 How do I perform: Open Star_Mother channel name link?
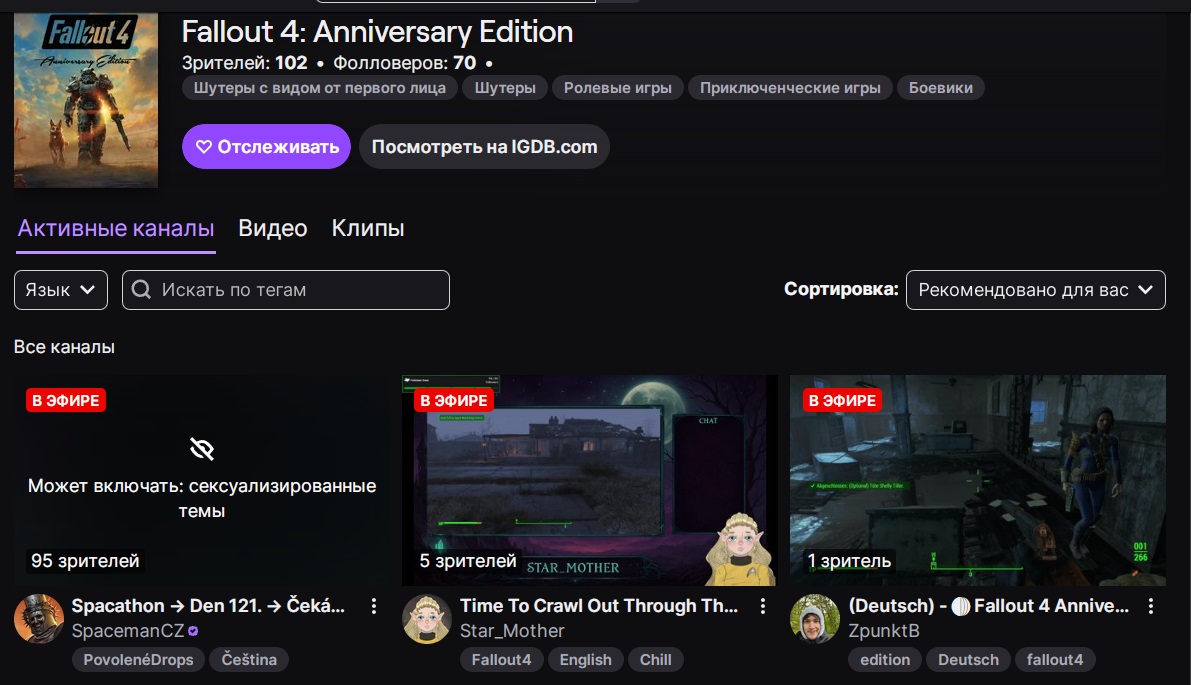pos(512,631)
